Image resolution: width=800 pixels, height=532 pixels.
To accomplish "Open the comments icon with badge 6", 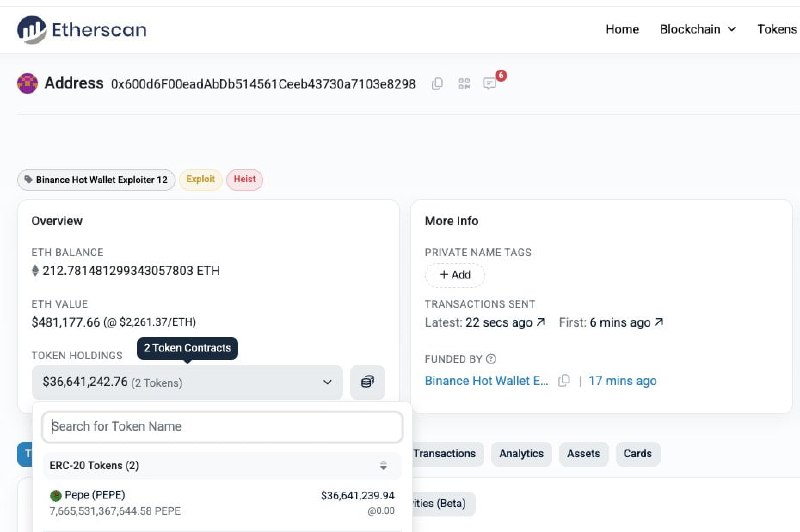I will pyautogui.click(x=490, y=83).
